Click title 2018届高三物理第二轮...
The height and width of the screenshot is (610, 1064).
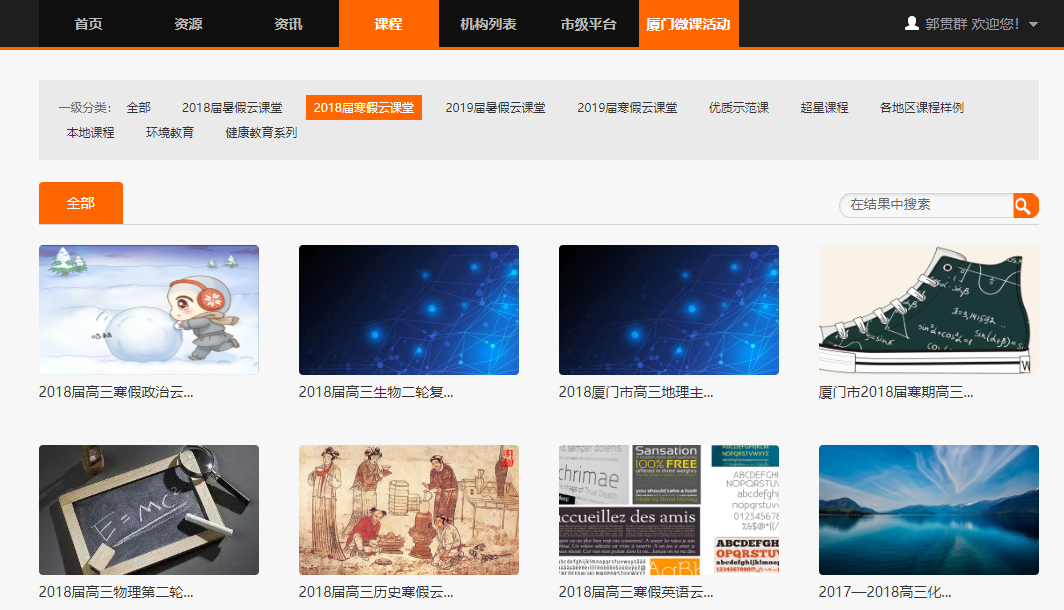coord(116,592)
